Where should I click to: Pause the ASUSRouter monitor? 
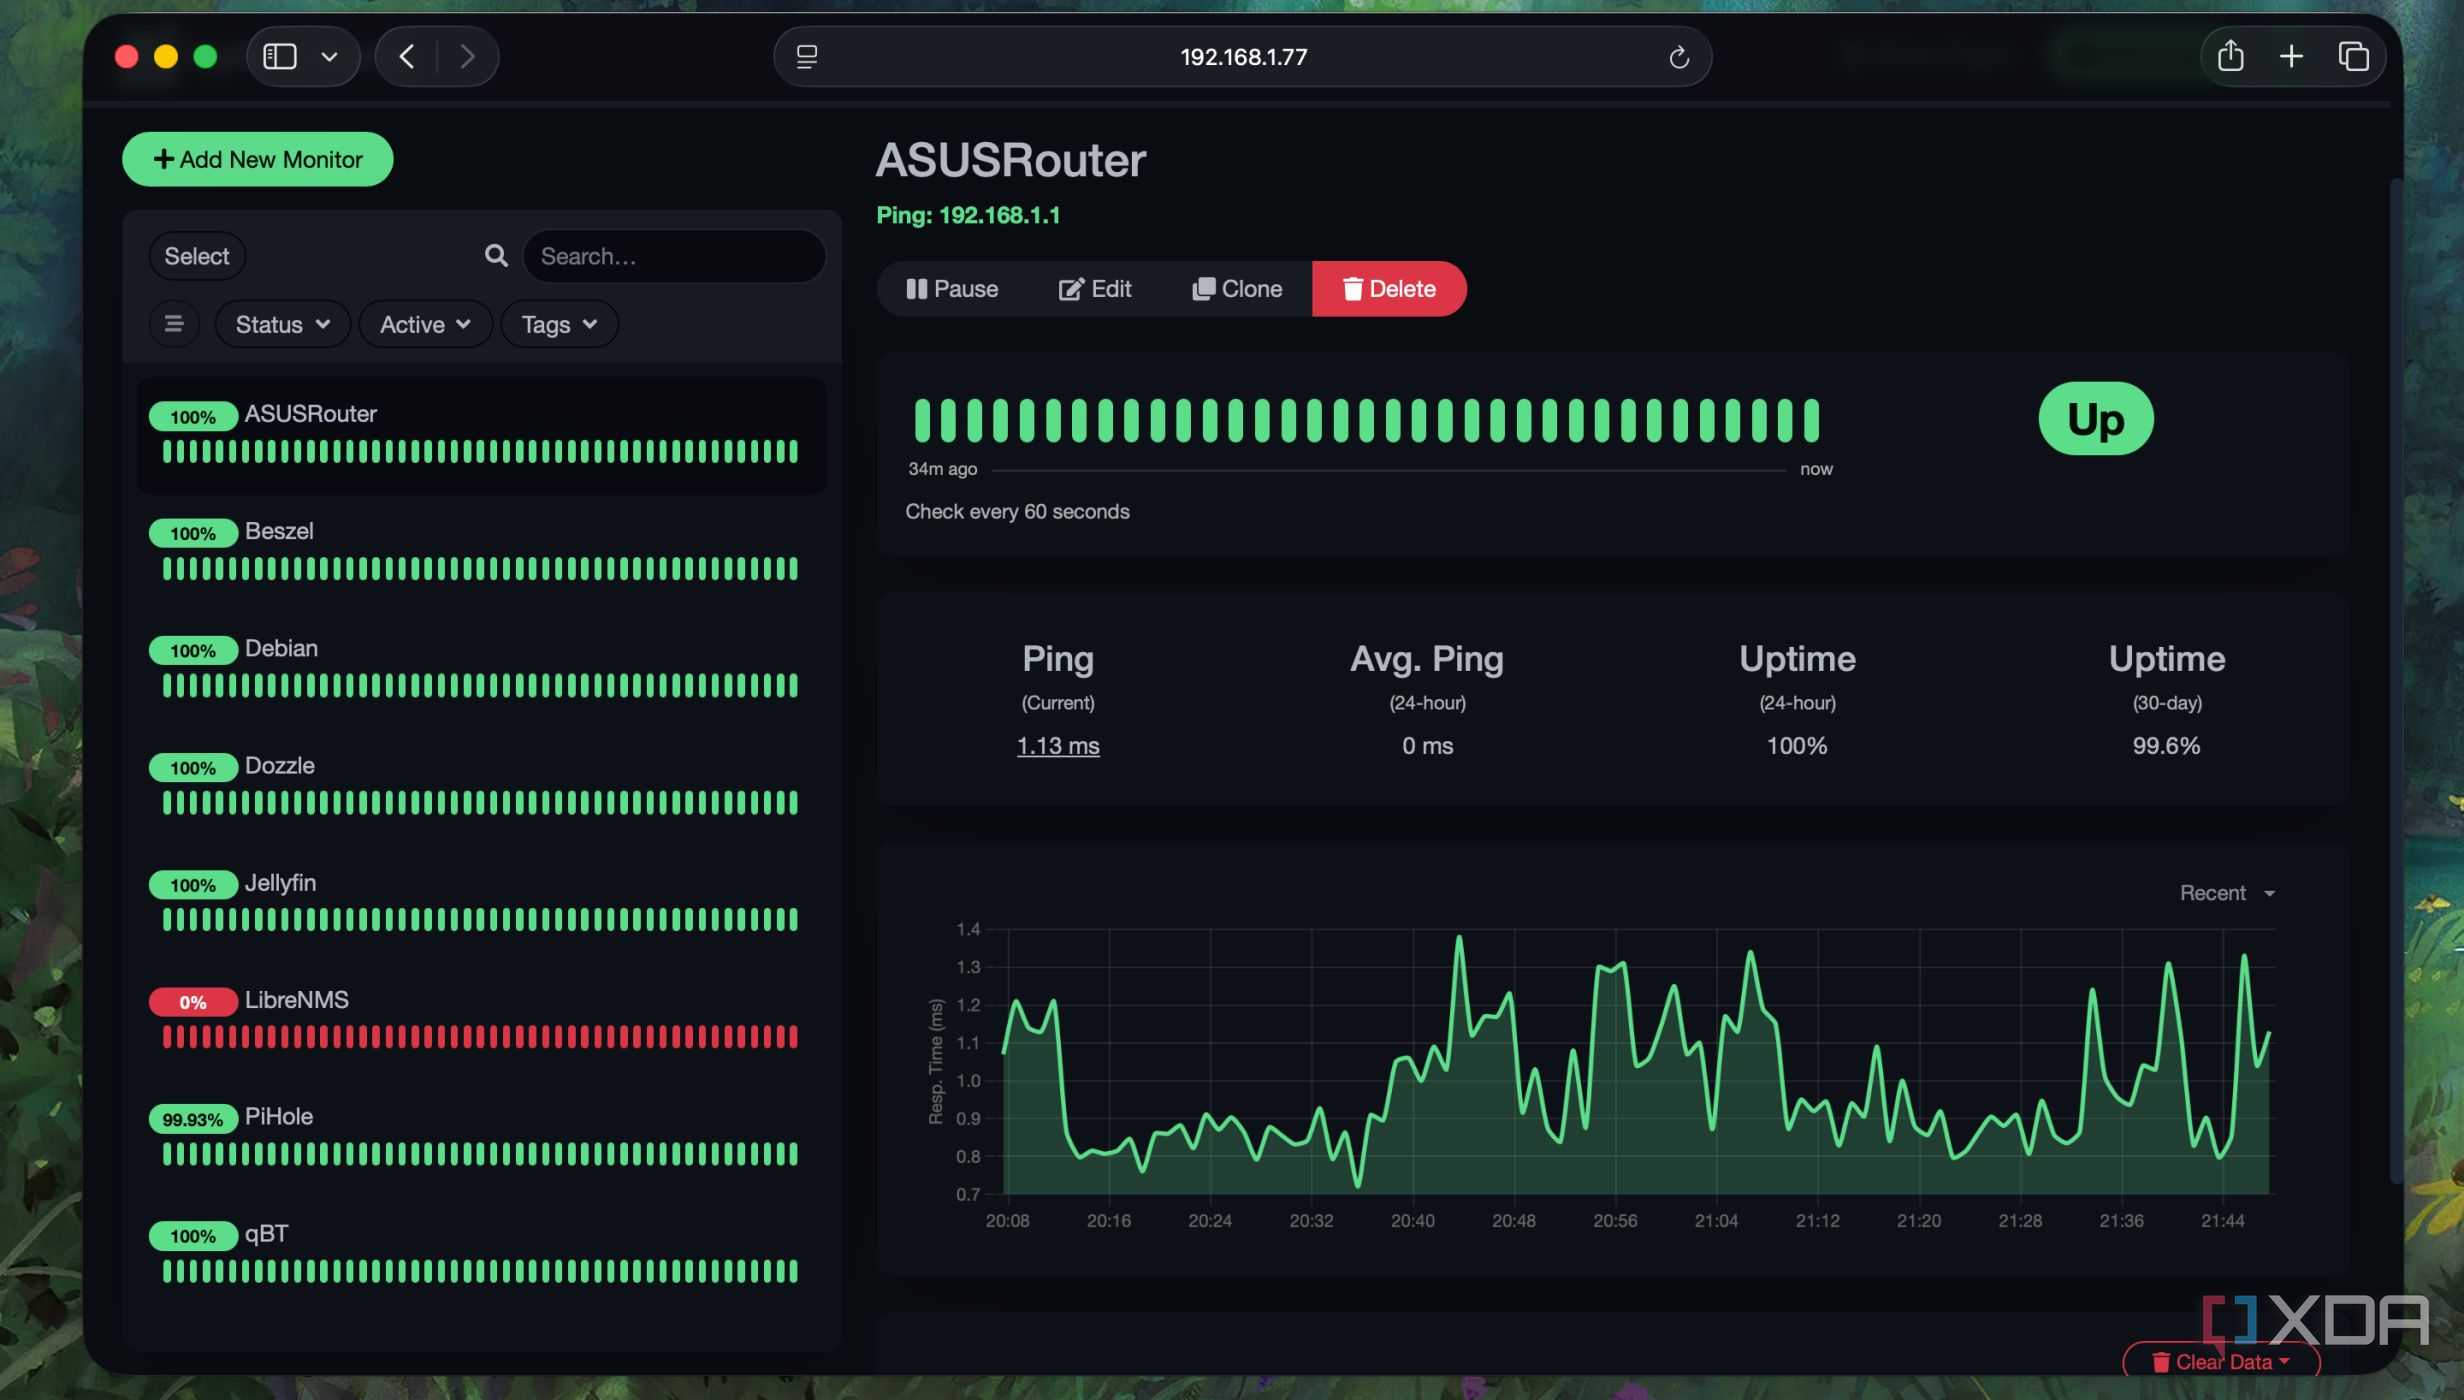[x=952, y=289]
